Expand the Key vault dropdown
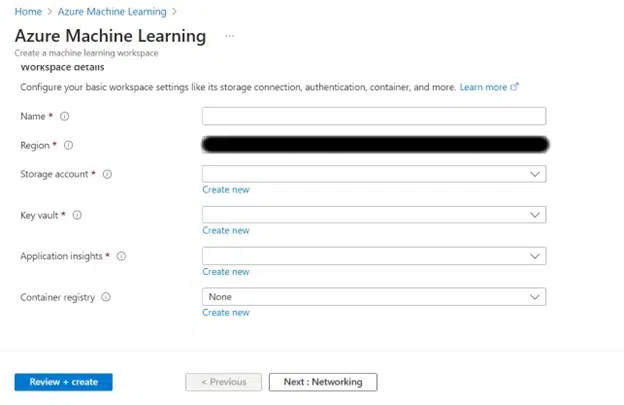This screenshot has height=405, width=624. tap(374, 215)
